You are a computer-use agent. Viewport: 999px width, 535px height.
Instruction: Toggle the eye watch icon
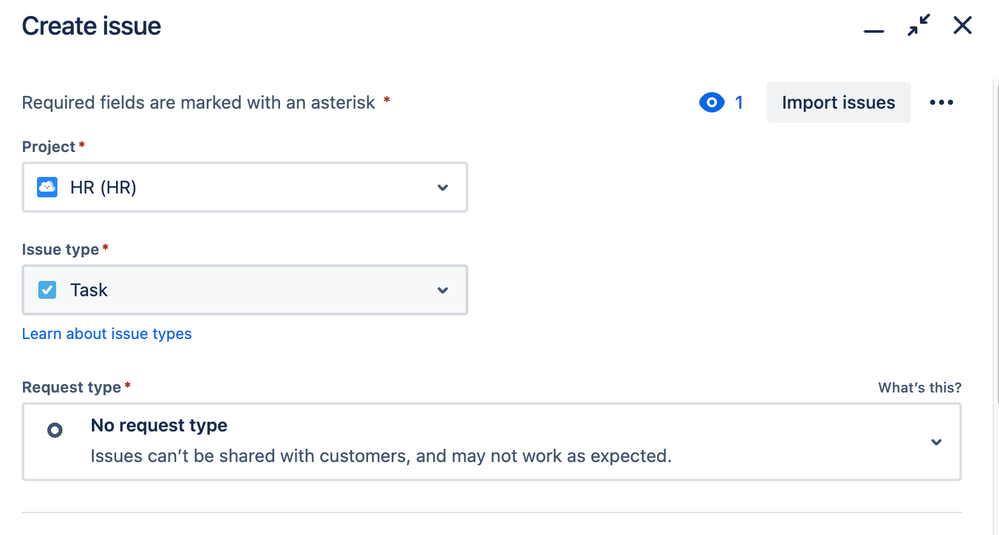click(711, 103)
